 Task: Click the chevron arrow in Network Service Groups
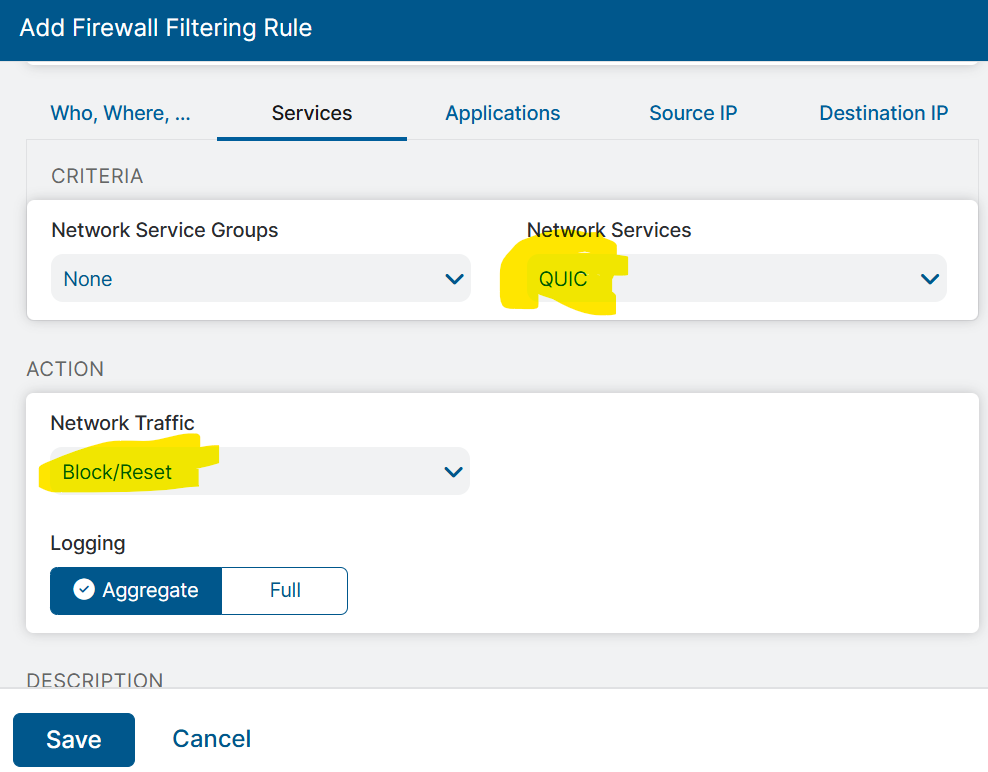tap(454, 279)
